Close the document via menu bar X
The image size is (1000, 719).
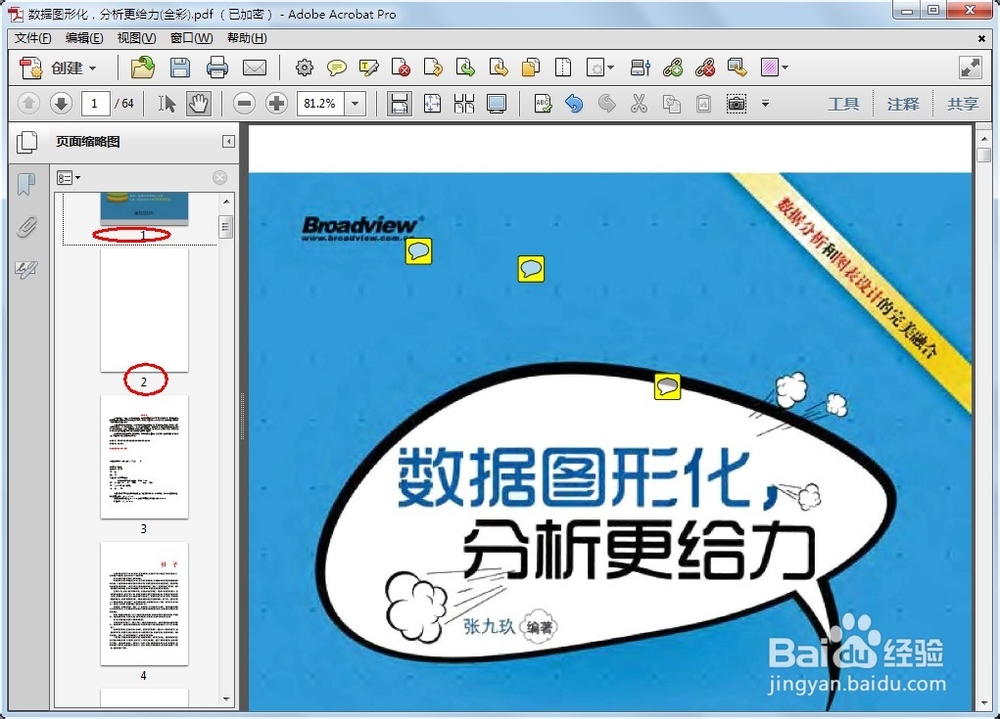coord(982,39)
